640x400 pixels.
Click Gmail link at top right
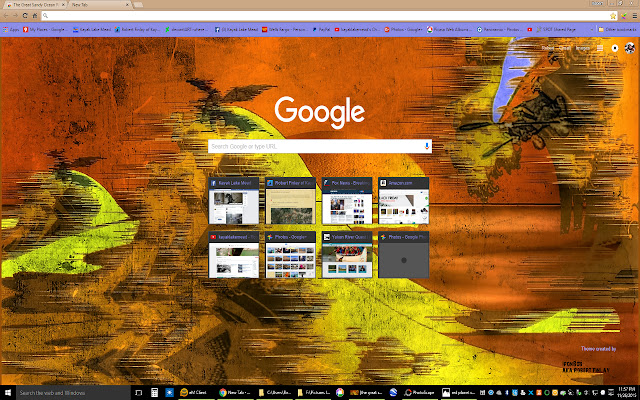[564, 48]
